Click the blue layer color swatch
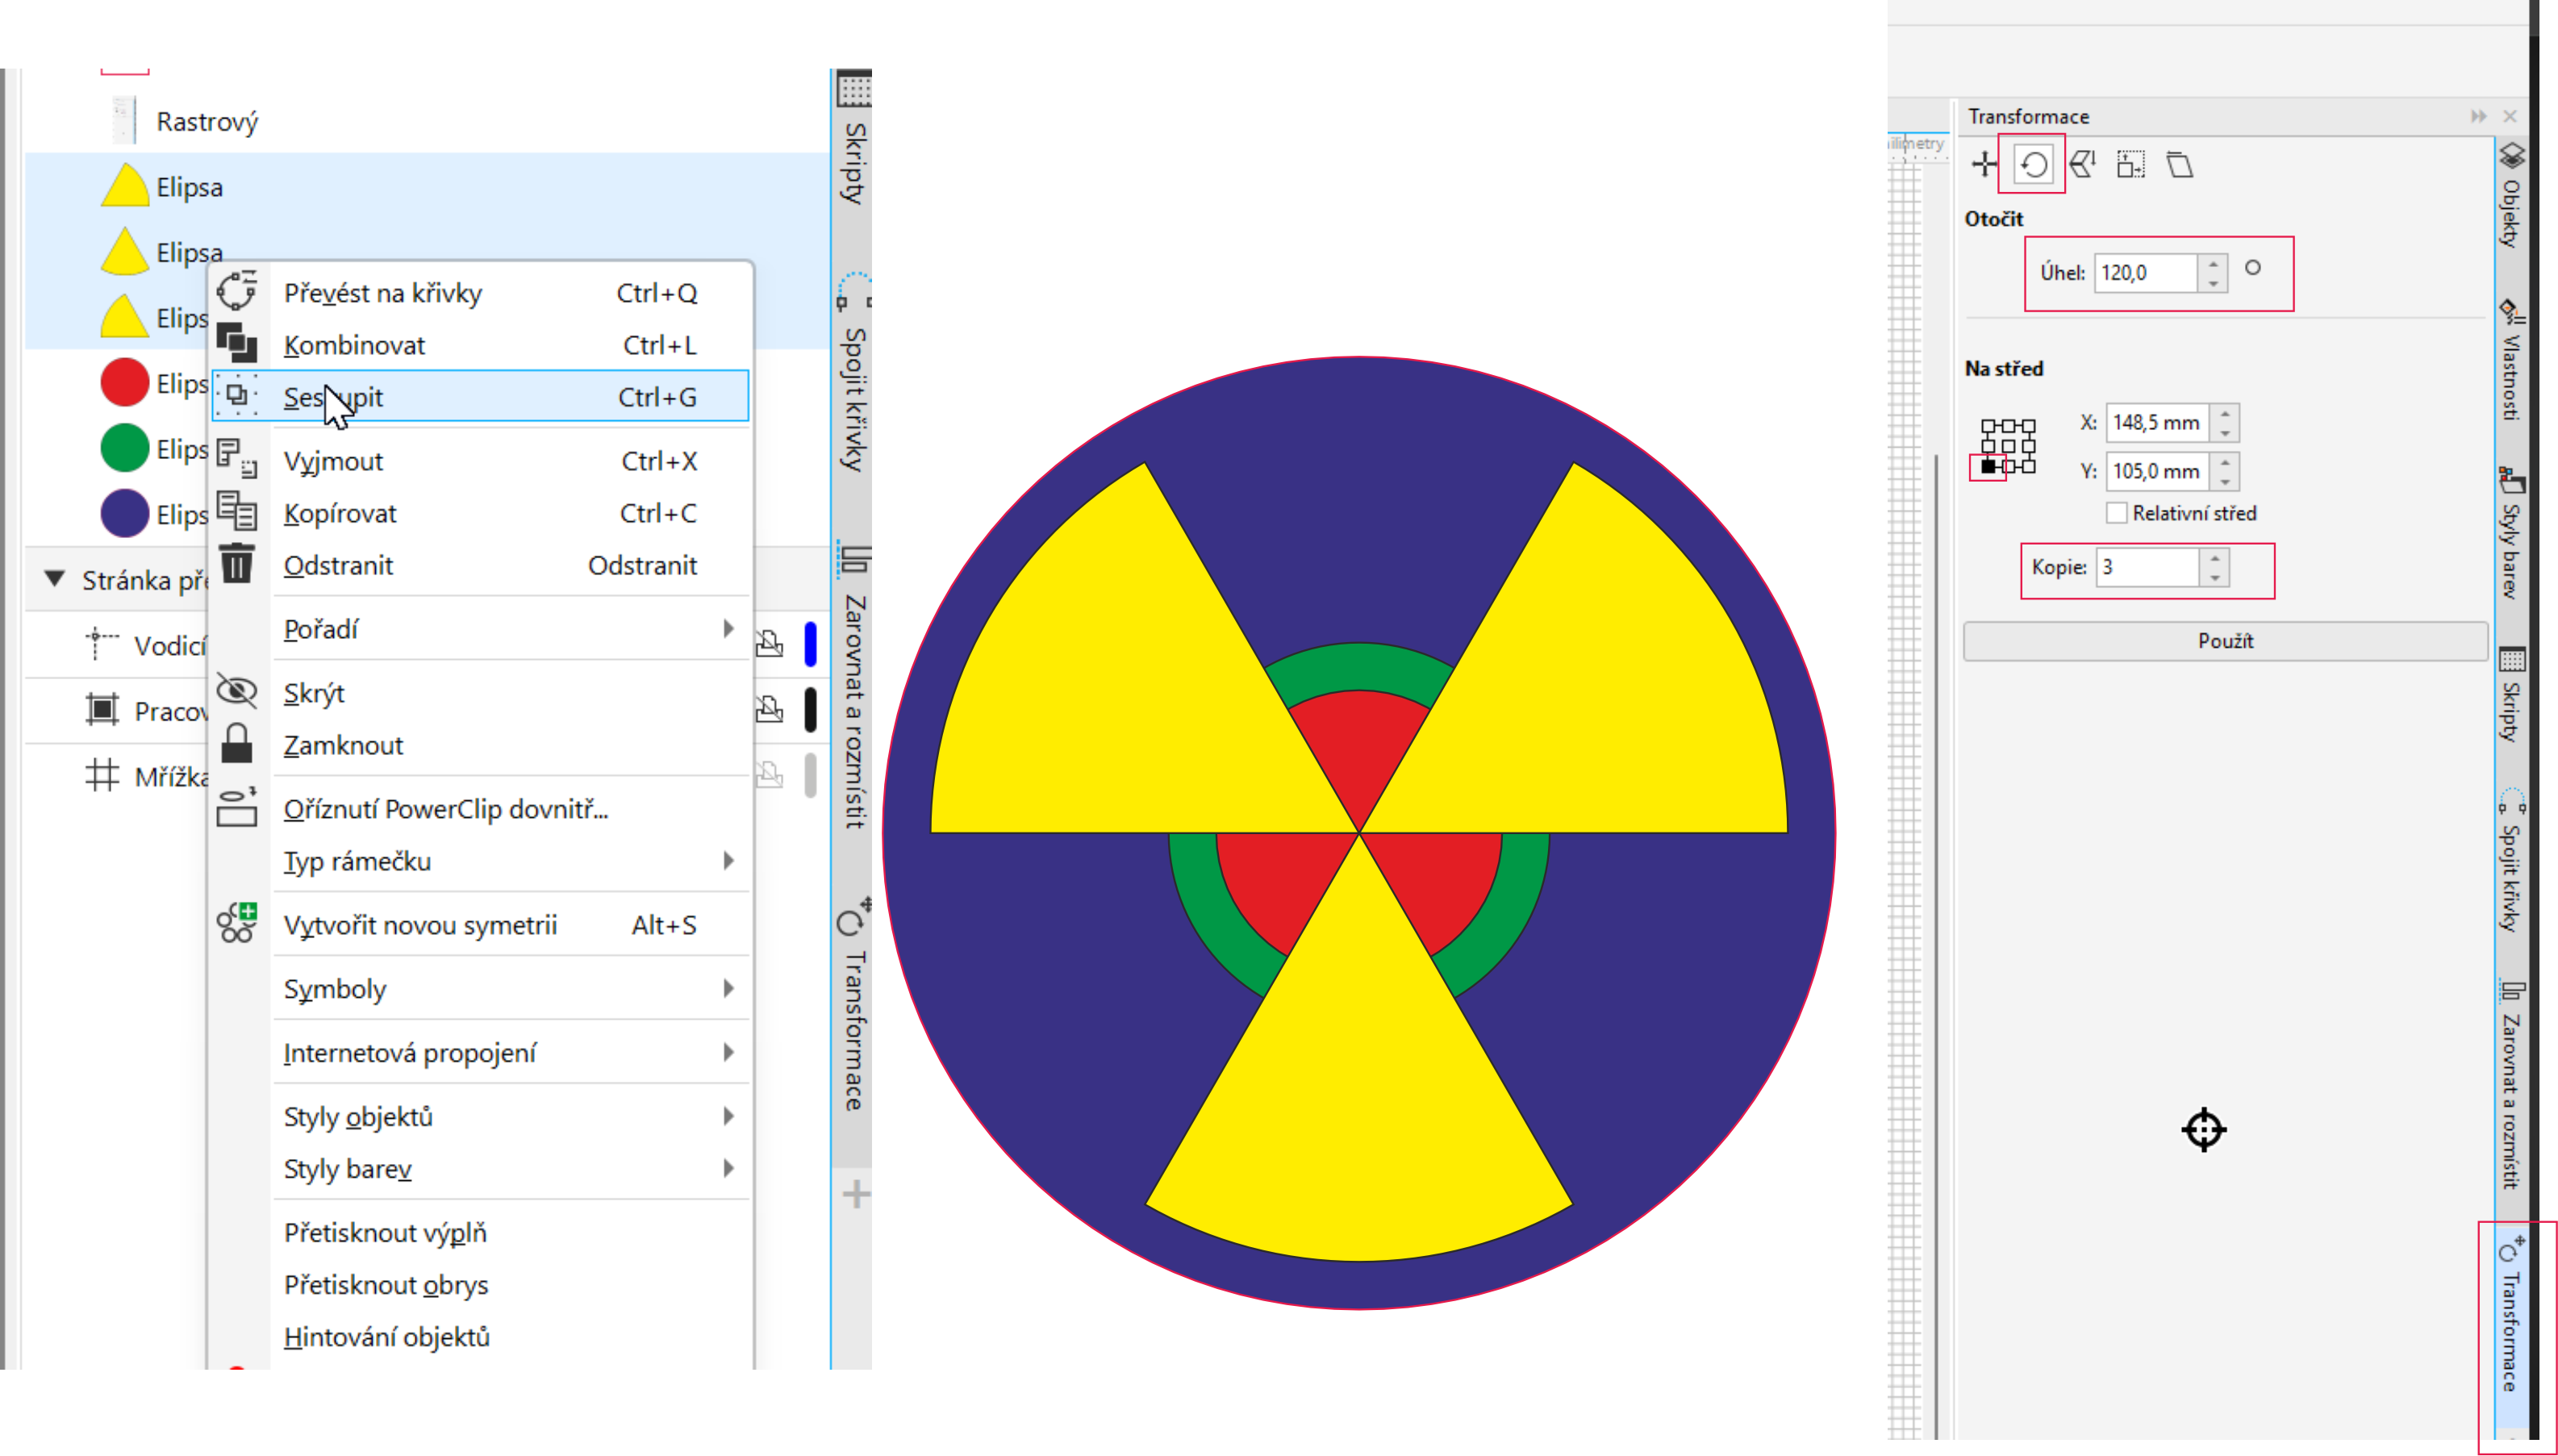This screenshot has height=1456, width=2558. tap(810, 644)
